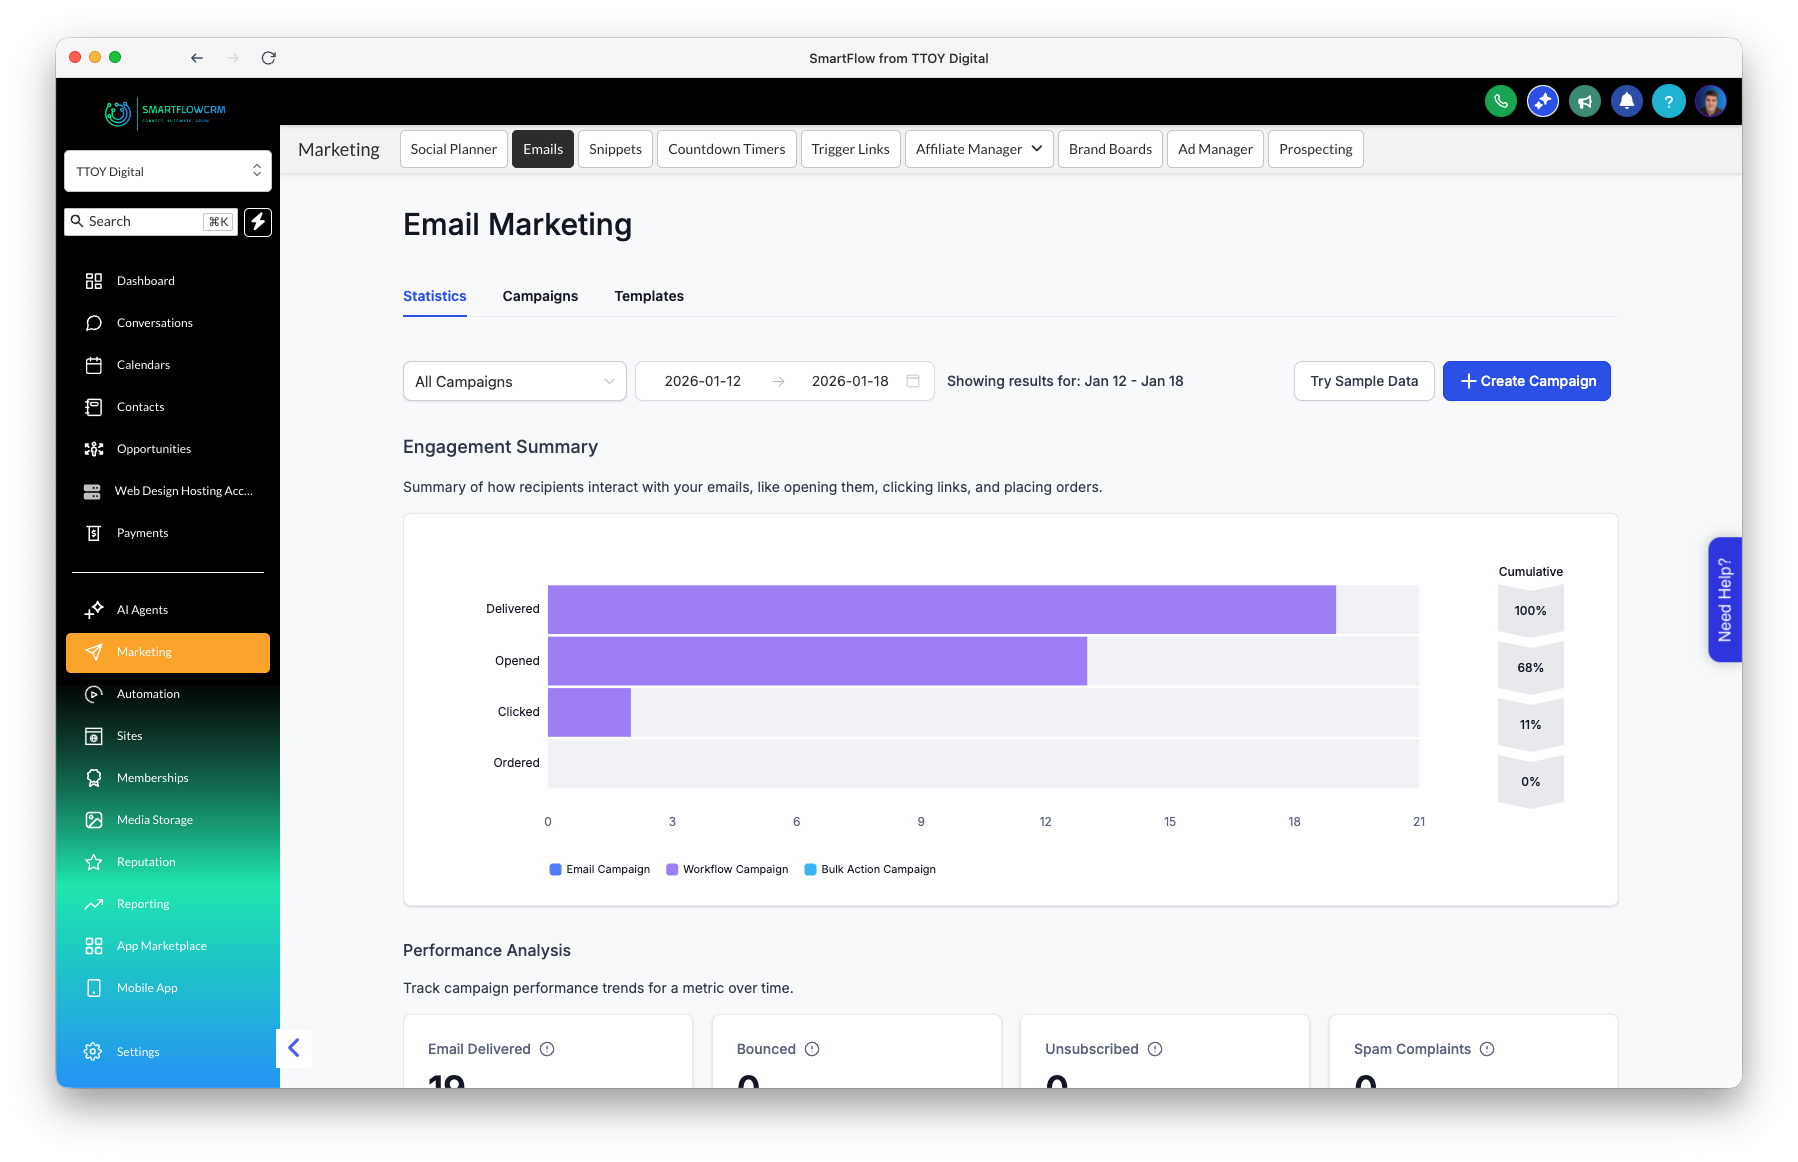Click the start date field showing 2026-01-12

[702, 381]
